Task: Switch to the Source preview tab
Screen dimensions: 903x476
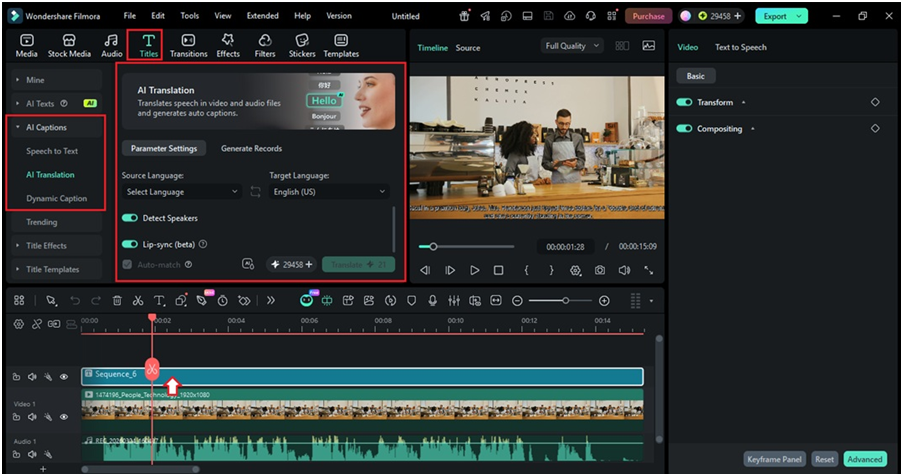Action: 468,48
